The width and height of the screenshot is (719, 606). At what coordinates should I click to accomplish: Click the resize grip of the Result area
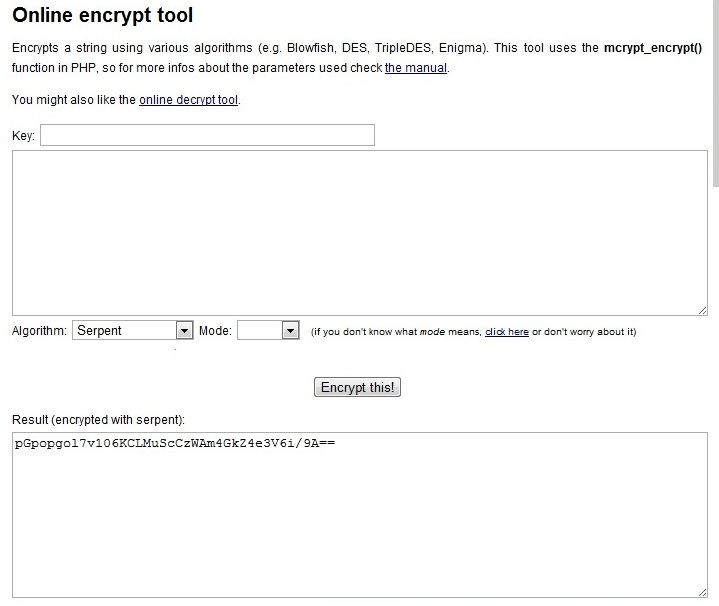click(702, 592)
